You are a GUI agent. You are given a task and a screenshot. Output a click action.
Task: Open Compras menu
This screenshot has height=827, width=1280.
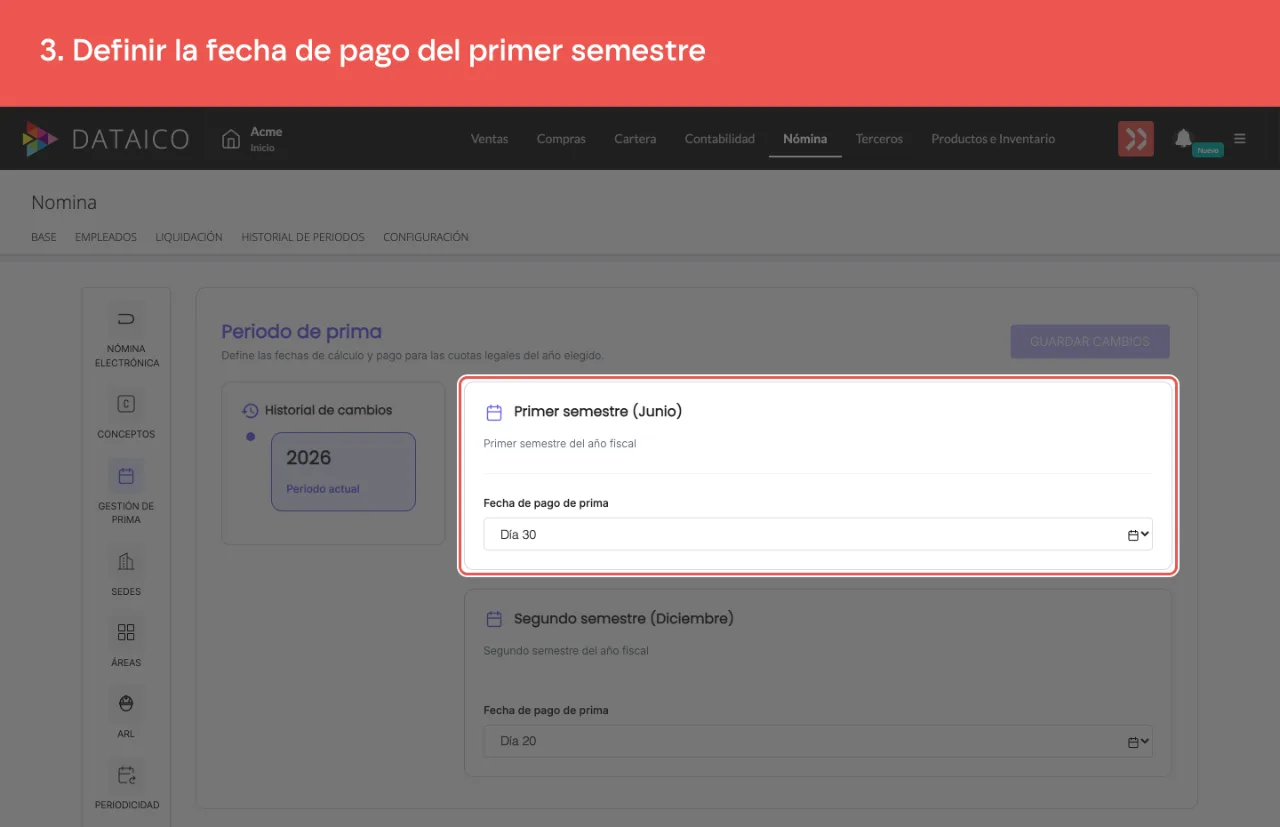click(561, 139)
